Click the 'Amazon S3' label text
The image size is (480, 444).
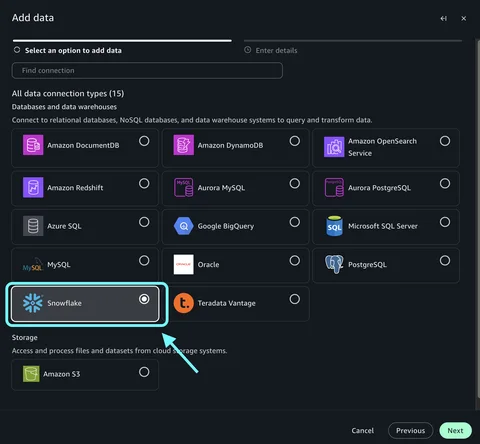point(62,374)
